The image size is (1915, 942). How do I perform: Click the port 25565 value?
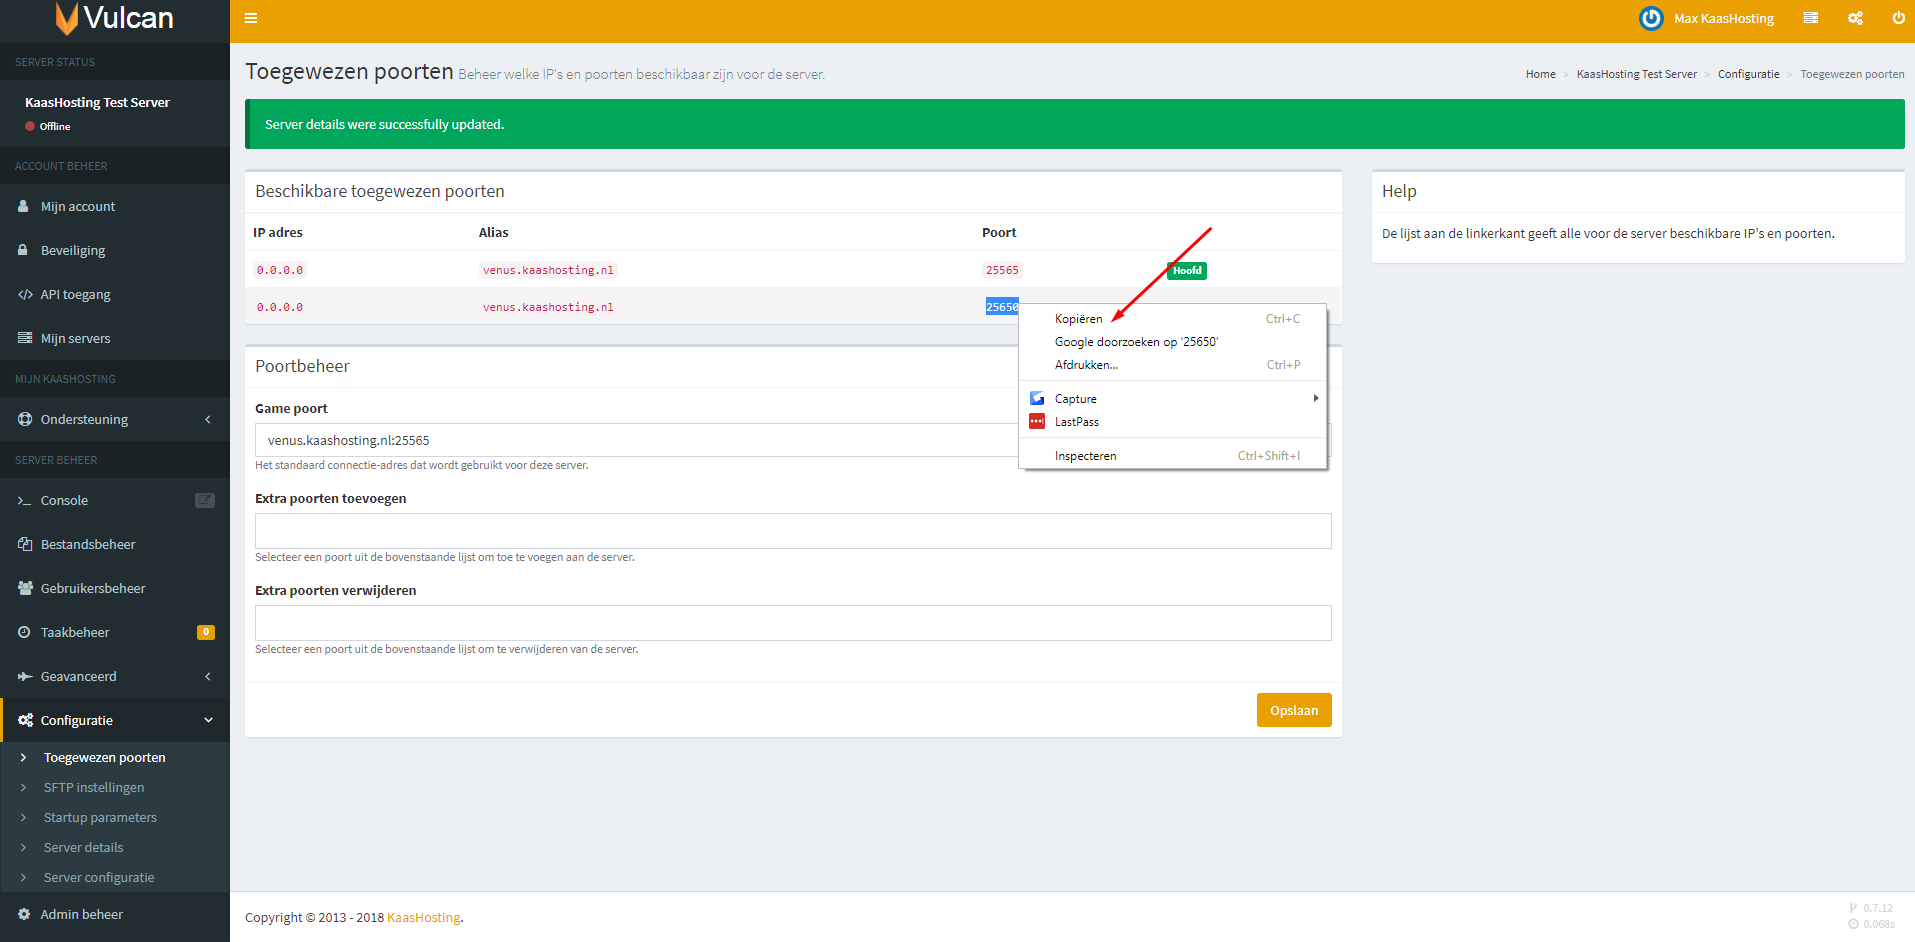tap(1002, 270)
